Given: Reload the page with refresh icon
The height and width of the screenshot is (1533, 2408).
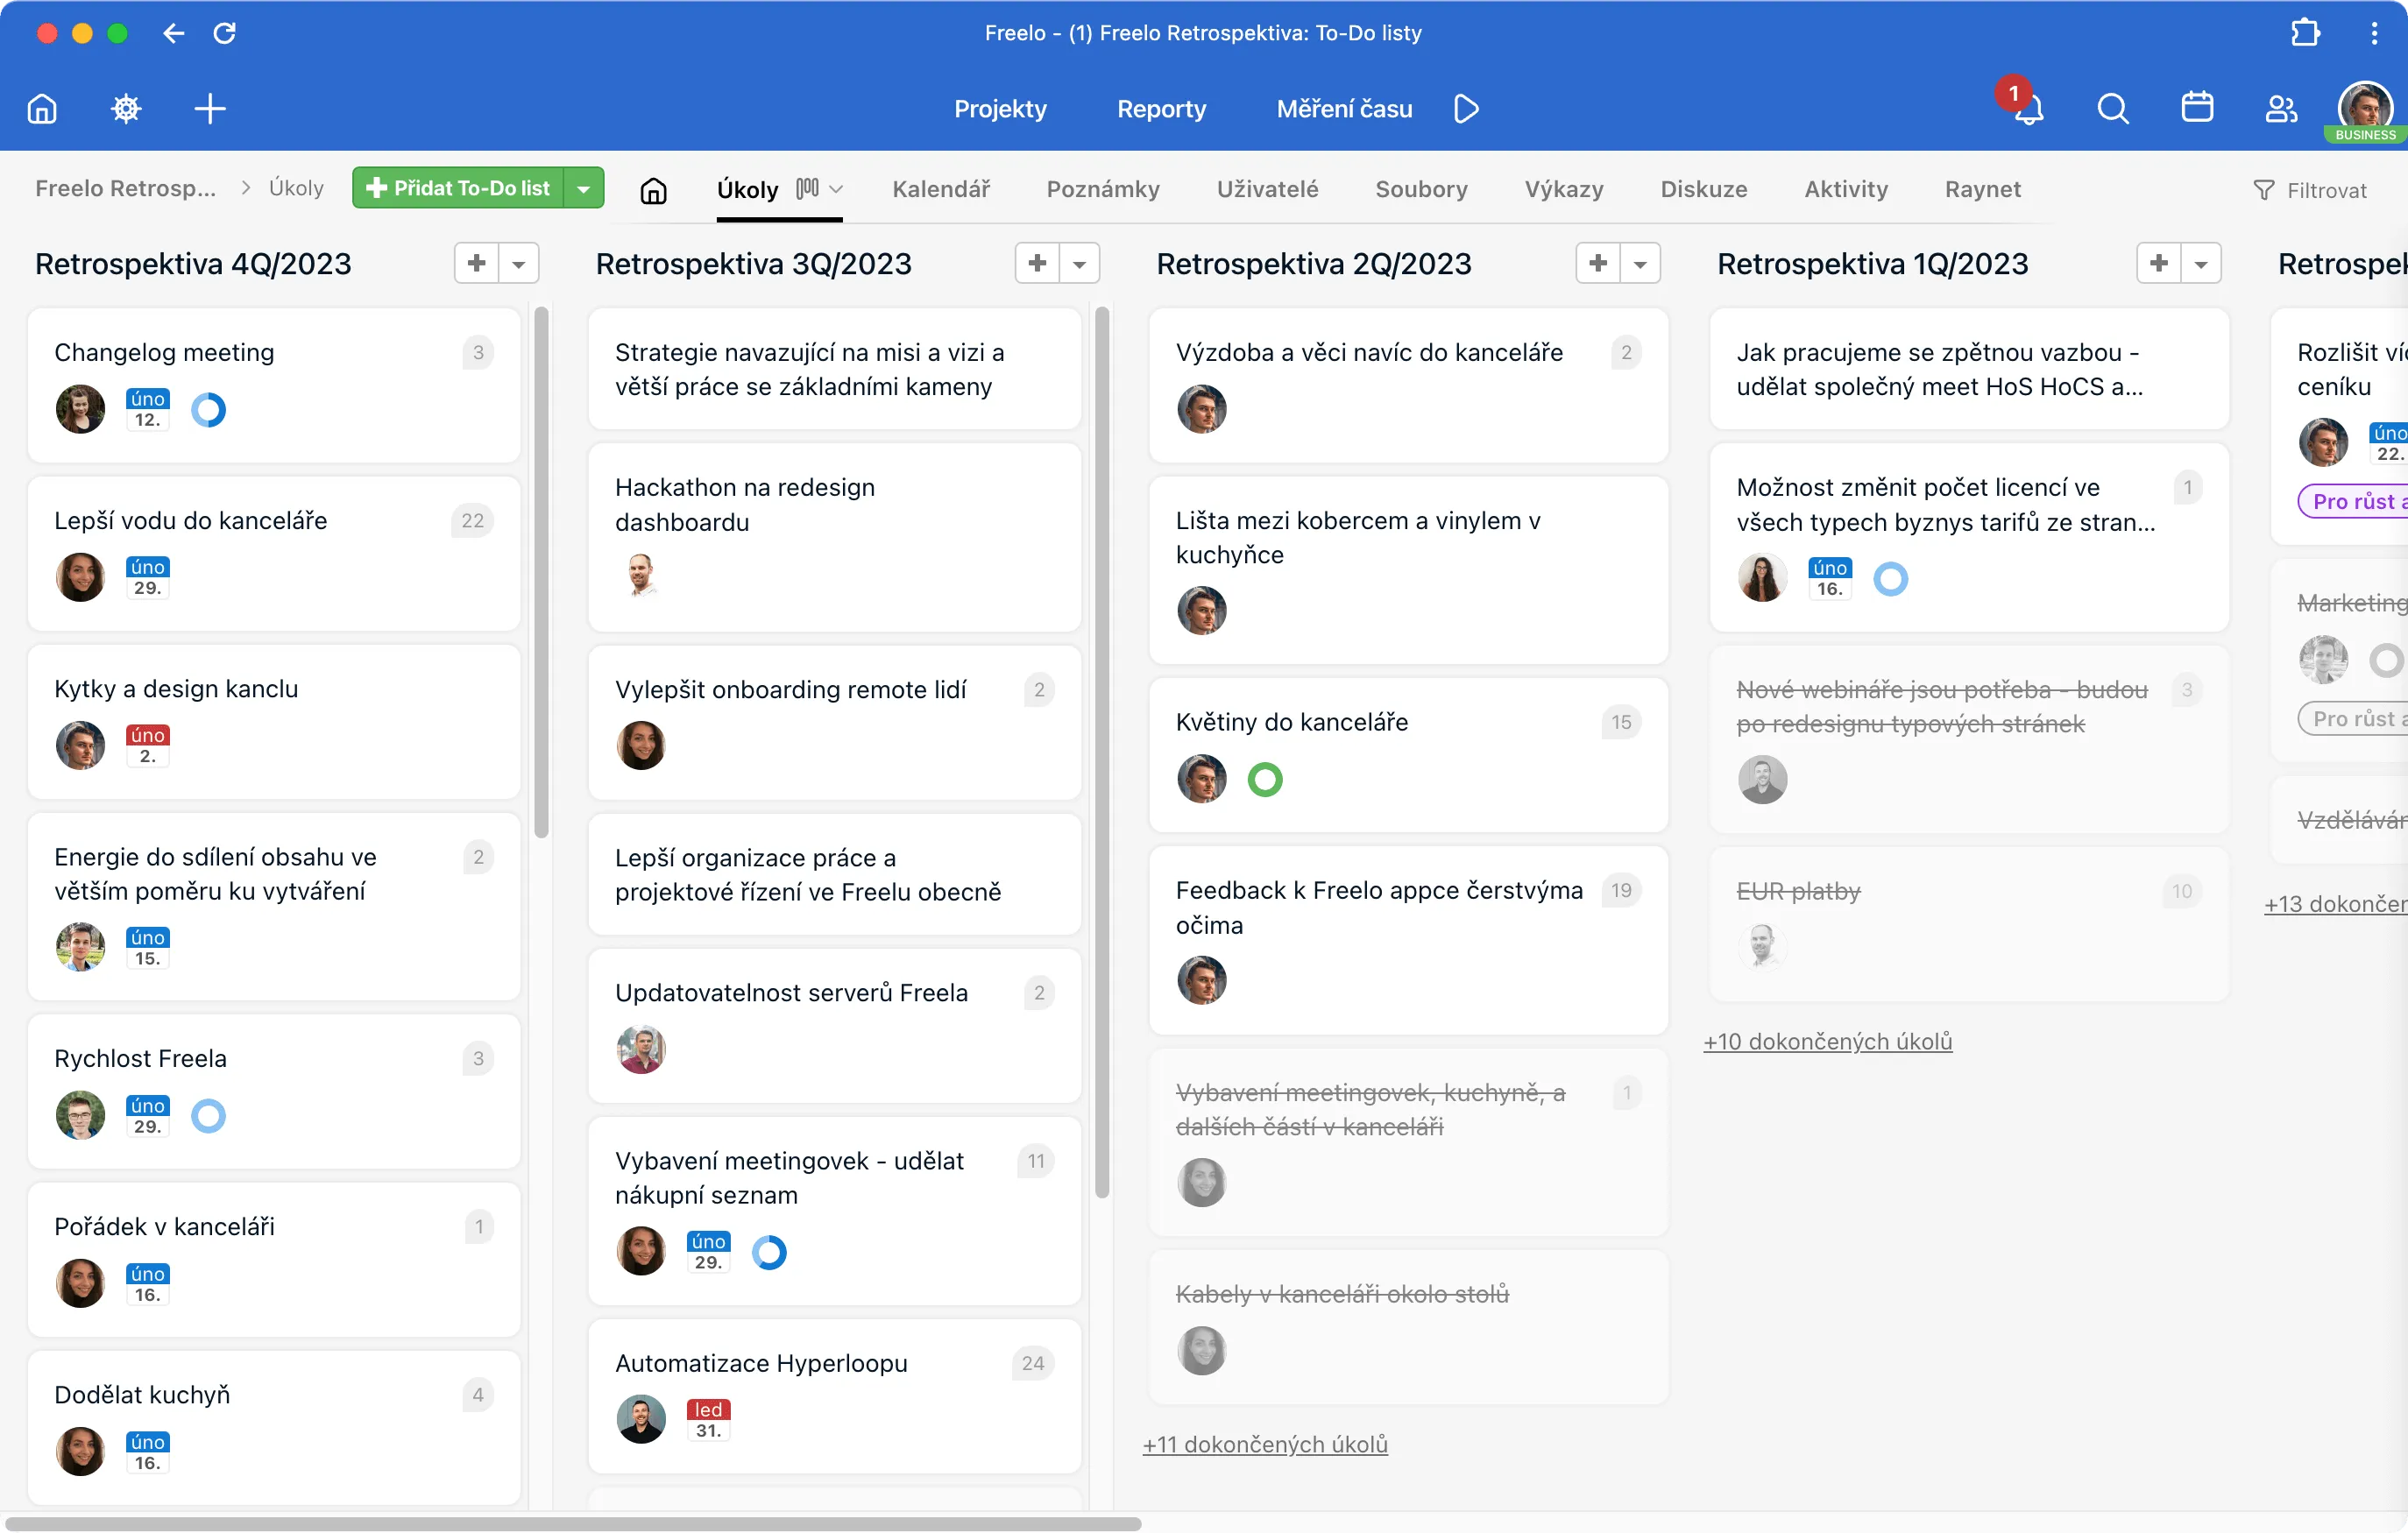Looking at the screenshot, I should point(225,33).
